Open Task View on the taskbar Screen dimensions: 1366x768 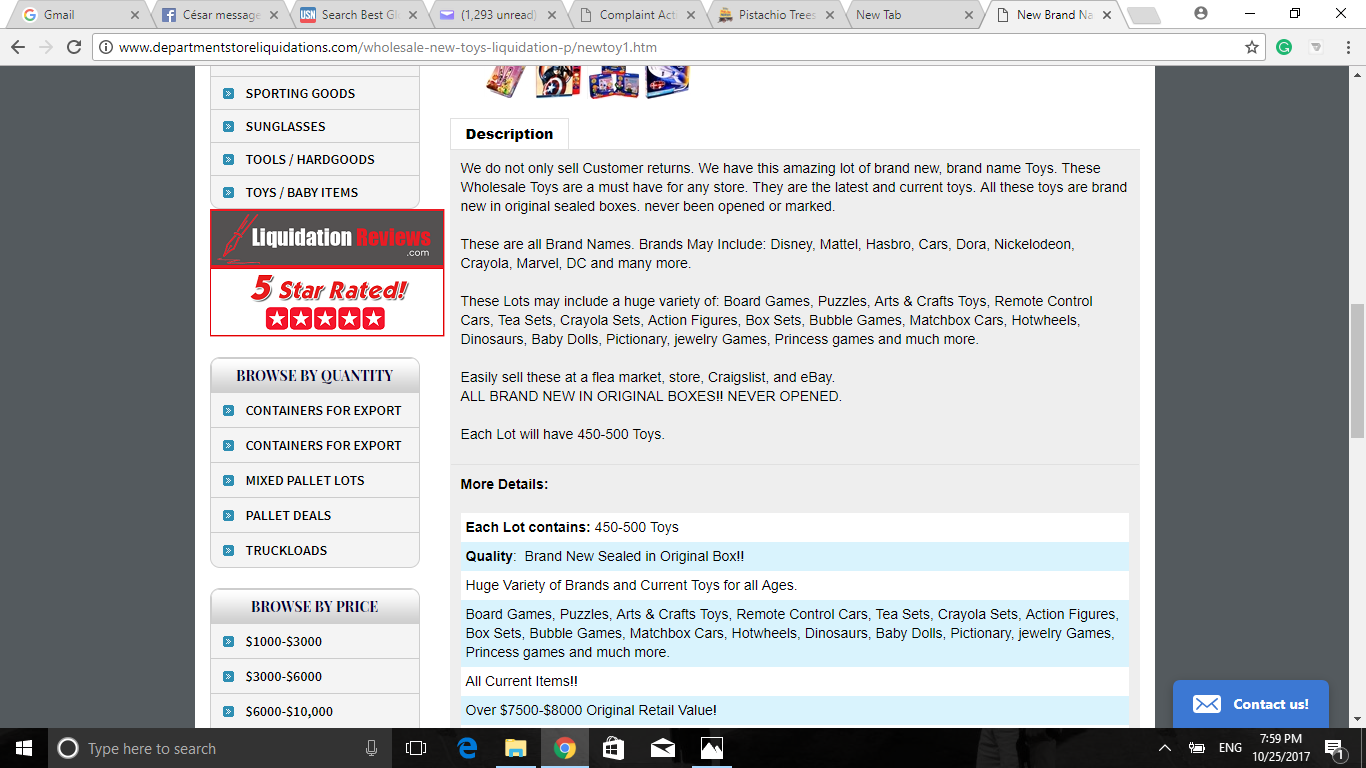[x=416, y=748]
